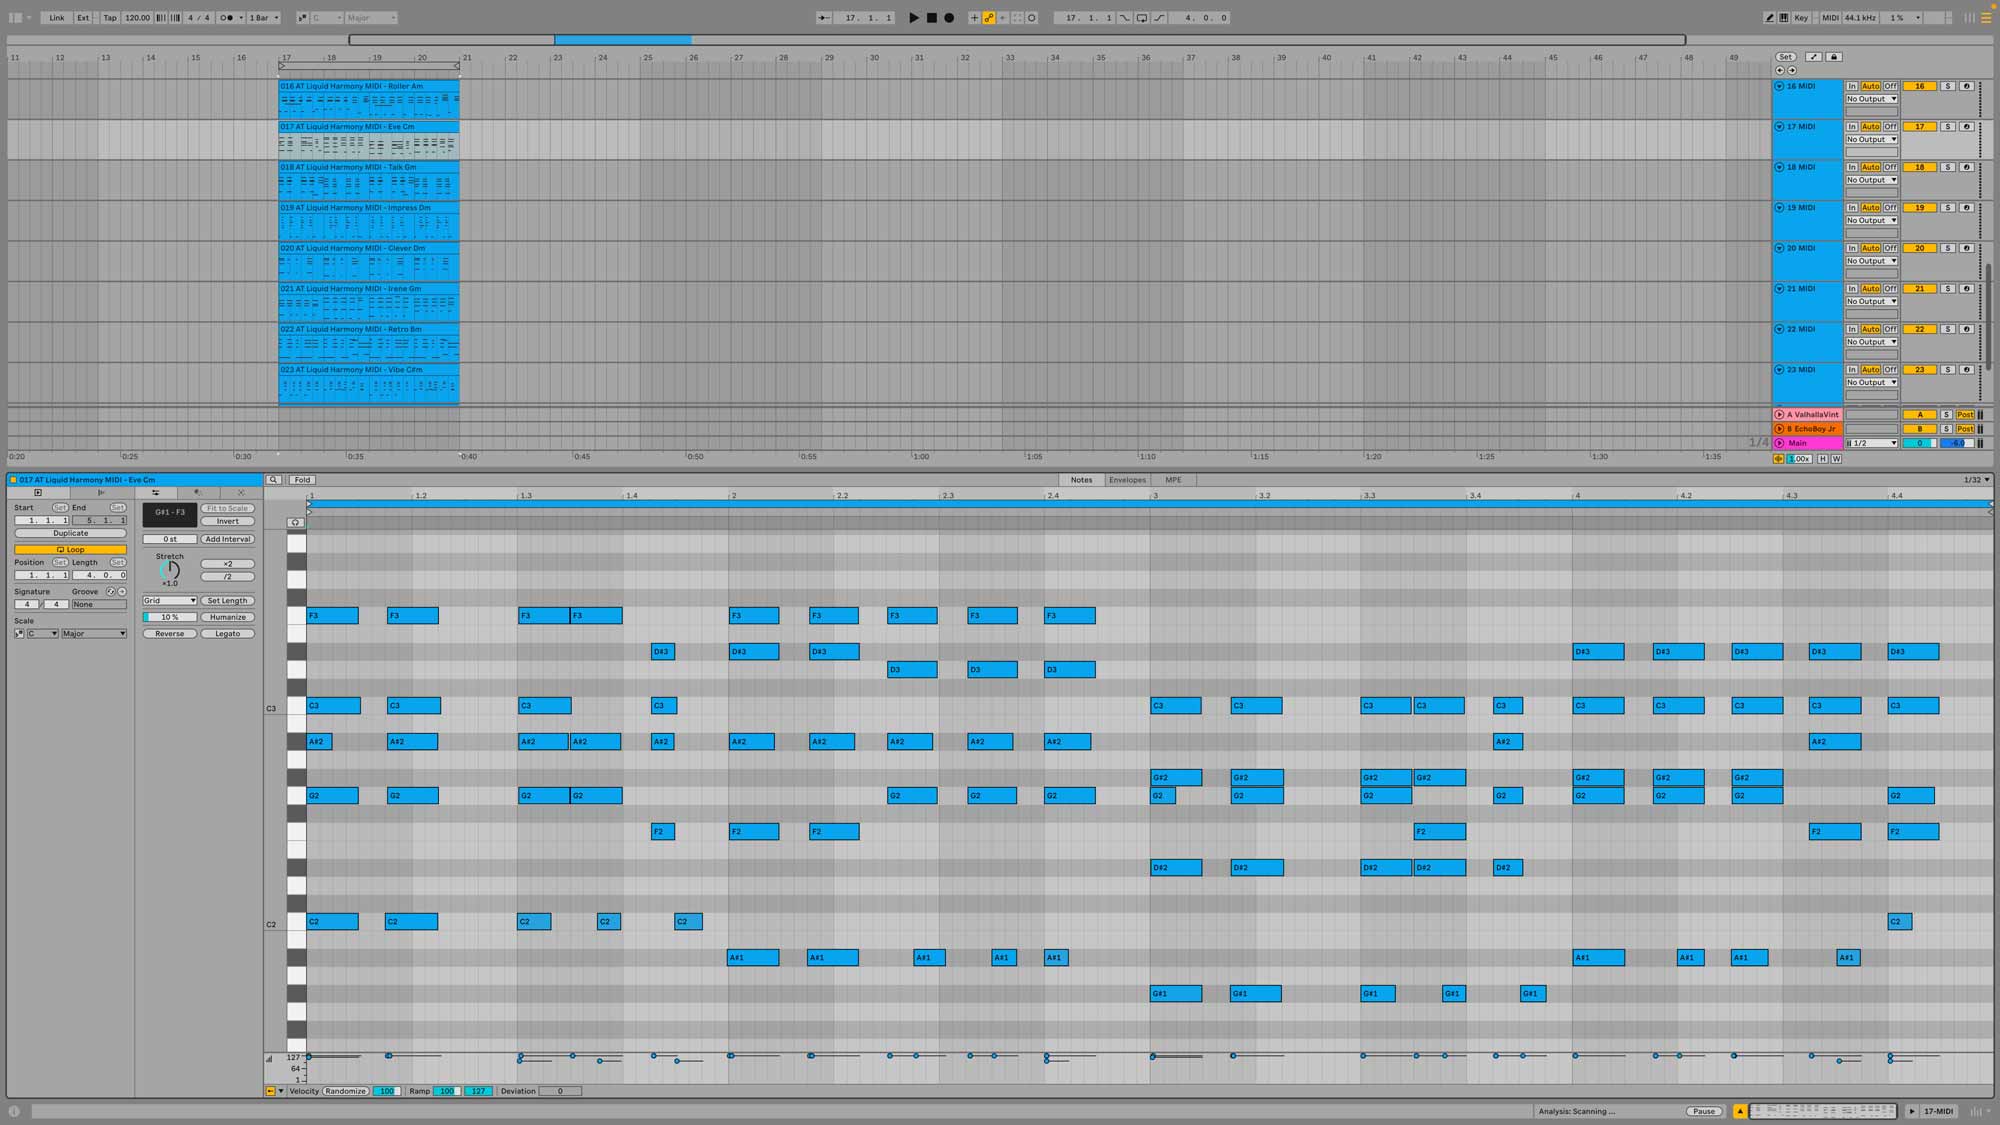This screenshot has height=1125, width=2000.
Task: Click the Arrangement Record button
Action: pyautogui.click(x=949, y=18)
